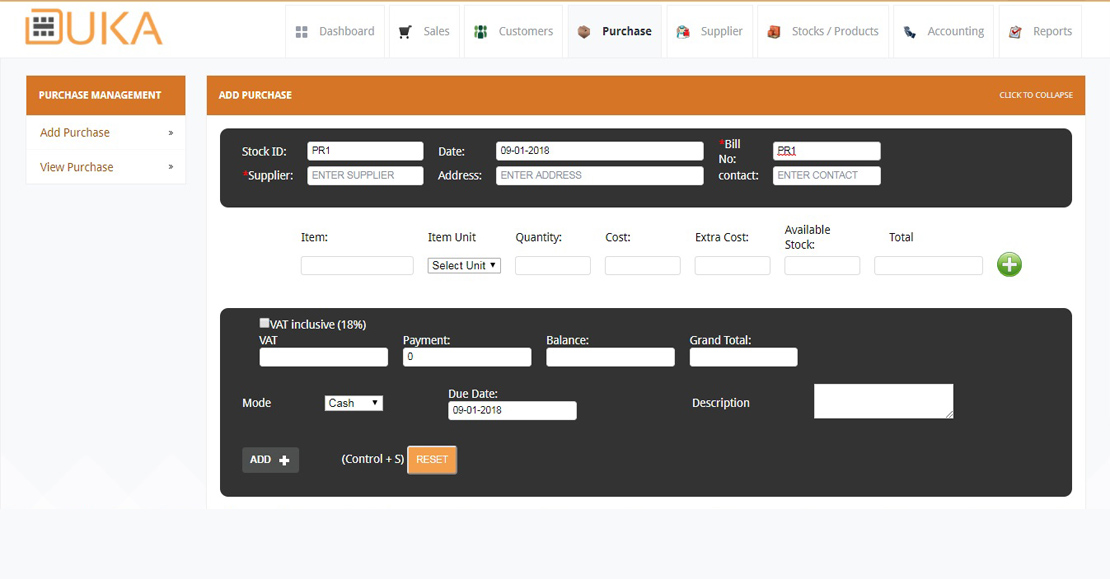Screen dimensions: 1110x579
Task: Click the Bill No field
Action: coord(827,151)
